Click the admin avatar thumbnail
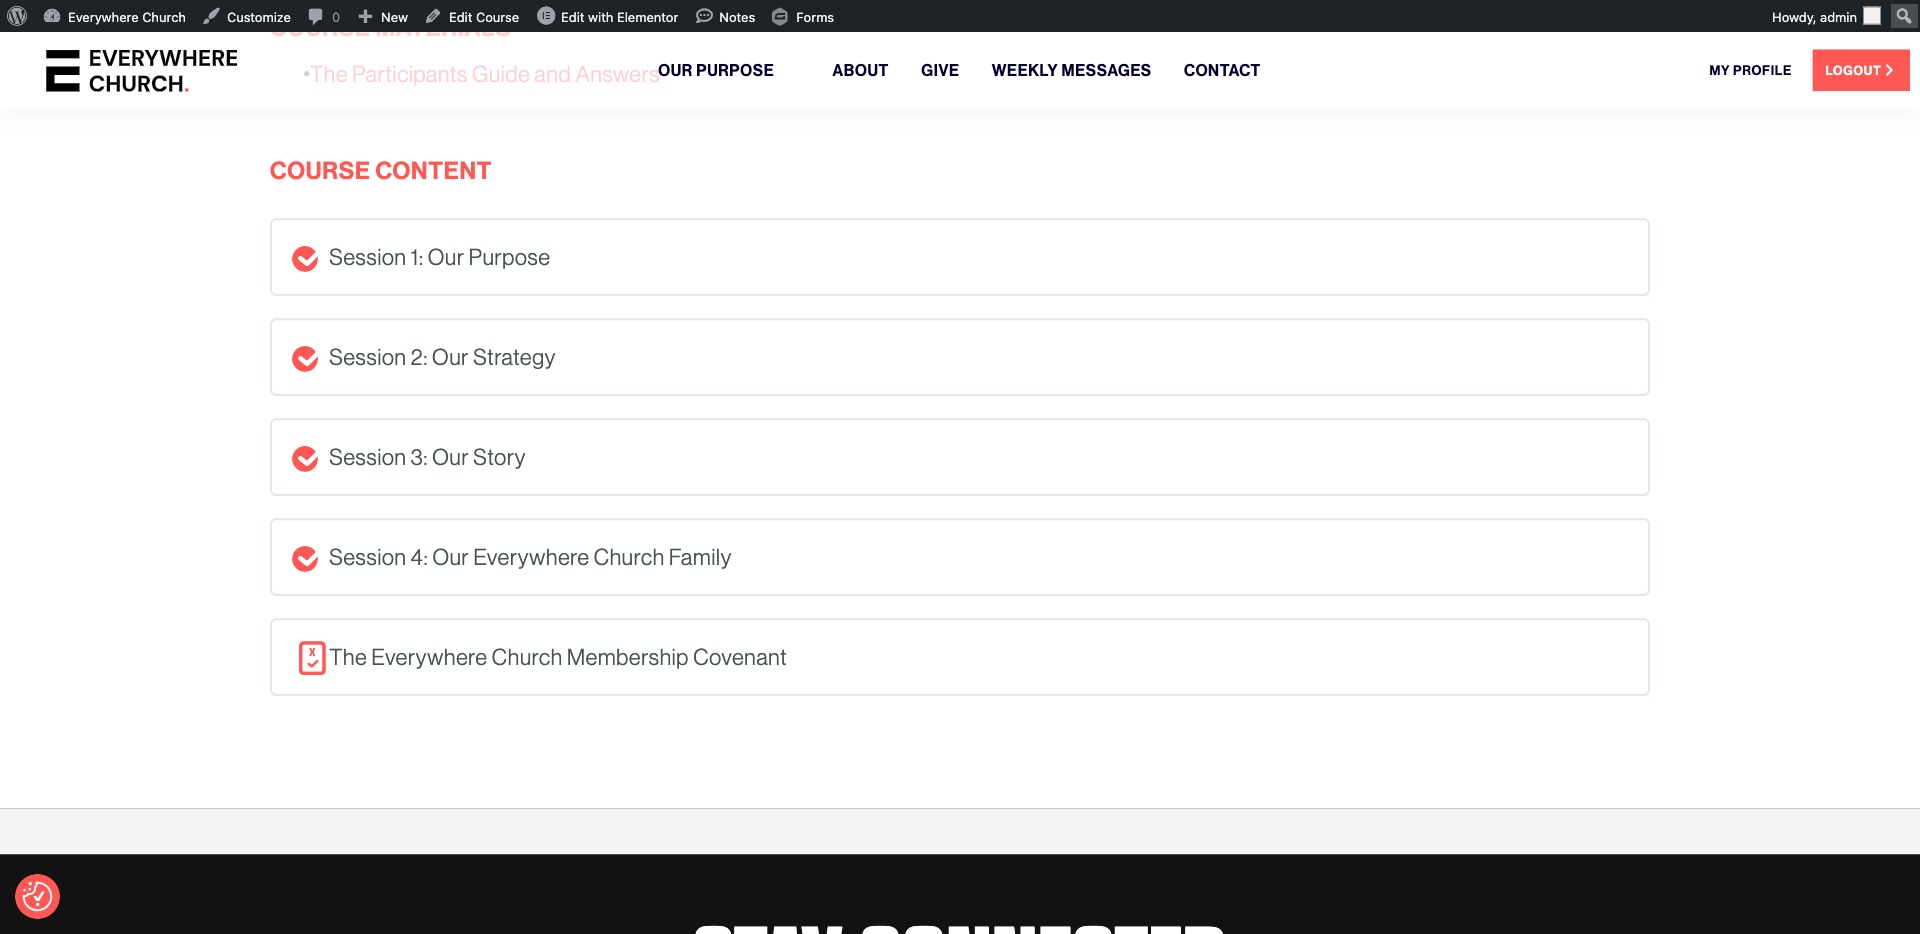Screen dimensions: 1920x934 point(1872,16)
